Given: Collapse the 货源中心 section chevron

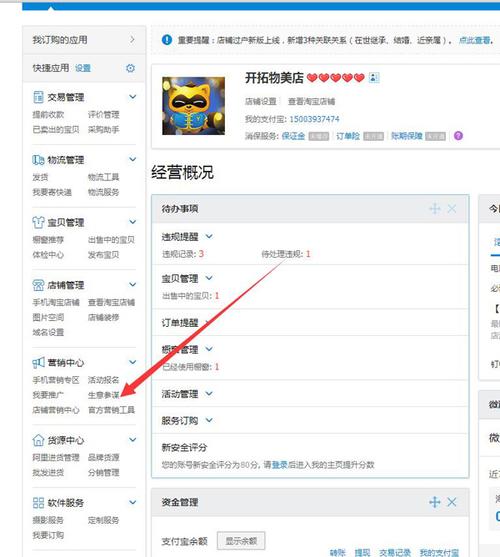Looking at the screenshot, I should coord(132,440).
